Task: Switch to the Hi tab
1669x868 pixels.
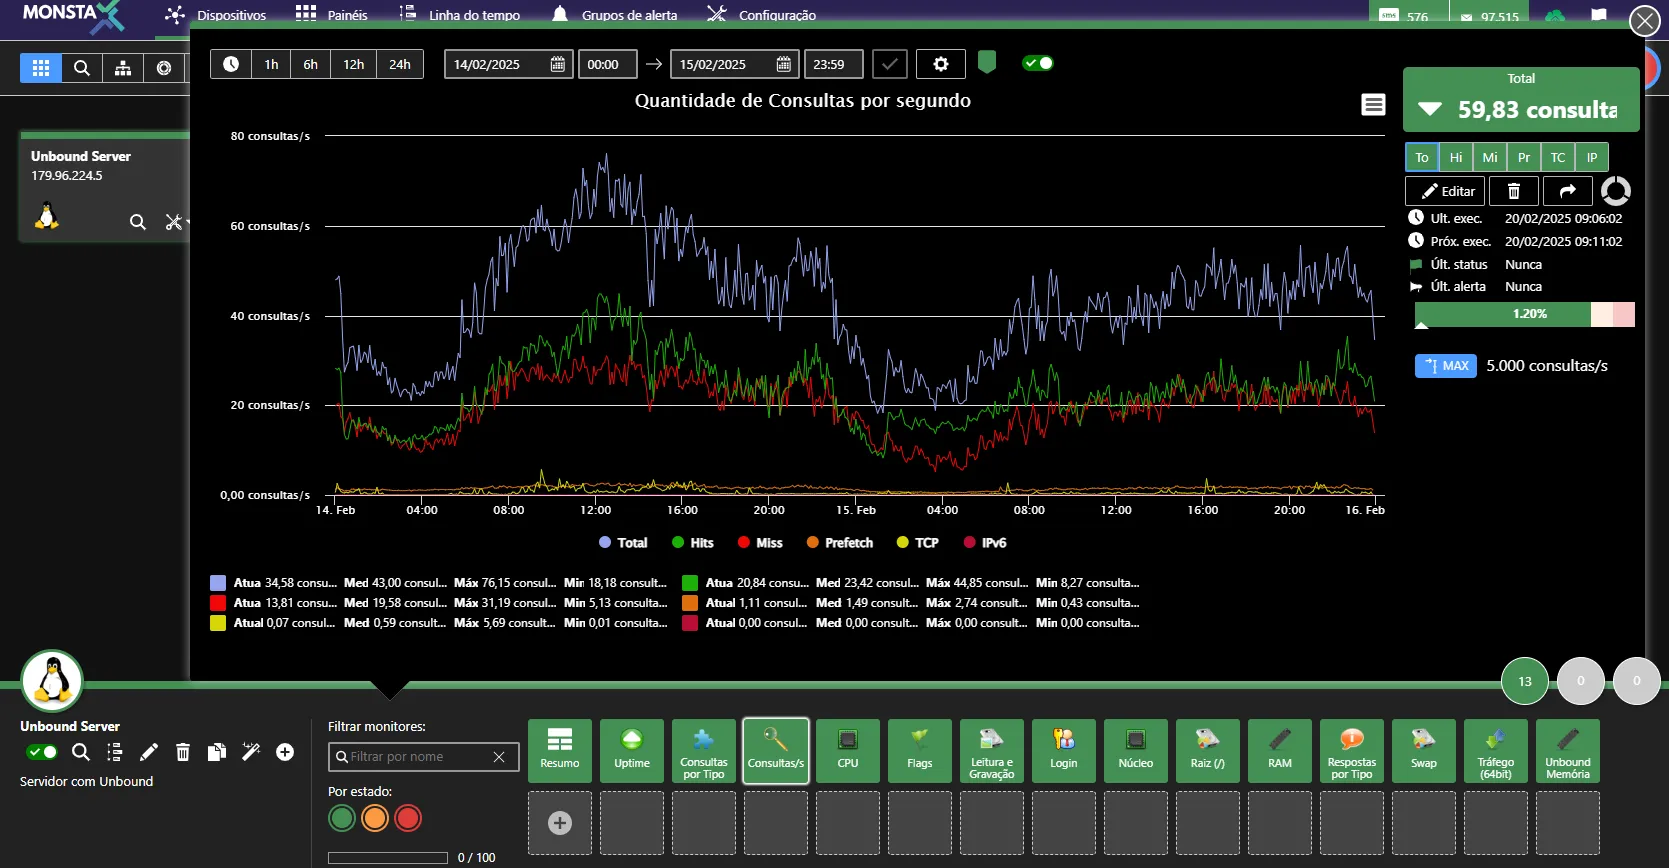Action: click(1456, 157)
